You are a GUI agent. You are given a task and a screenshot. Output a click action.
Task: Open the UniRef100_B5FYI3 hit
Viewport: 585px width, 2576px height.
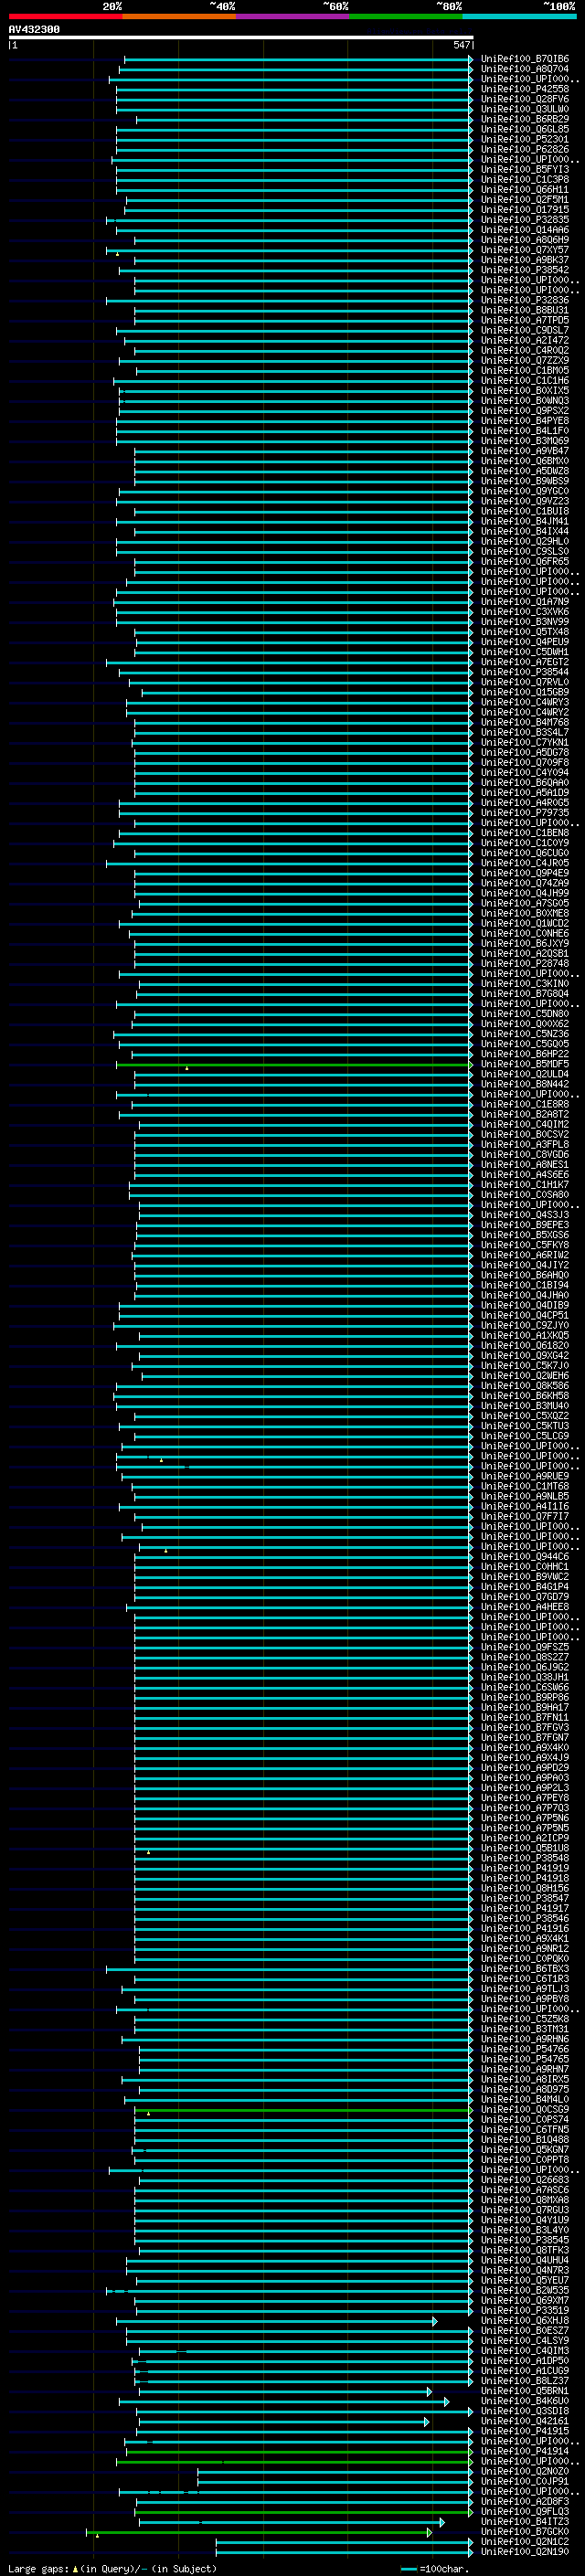point(525,169)
